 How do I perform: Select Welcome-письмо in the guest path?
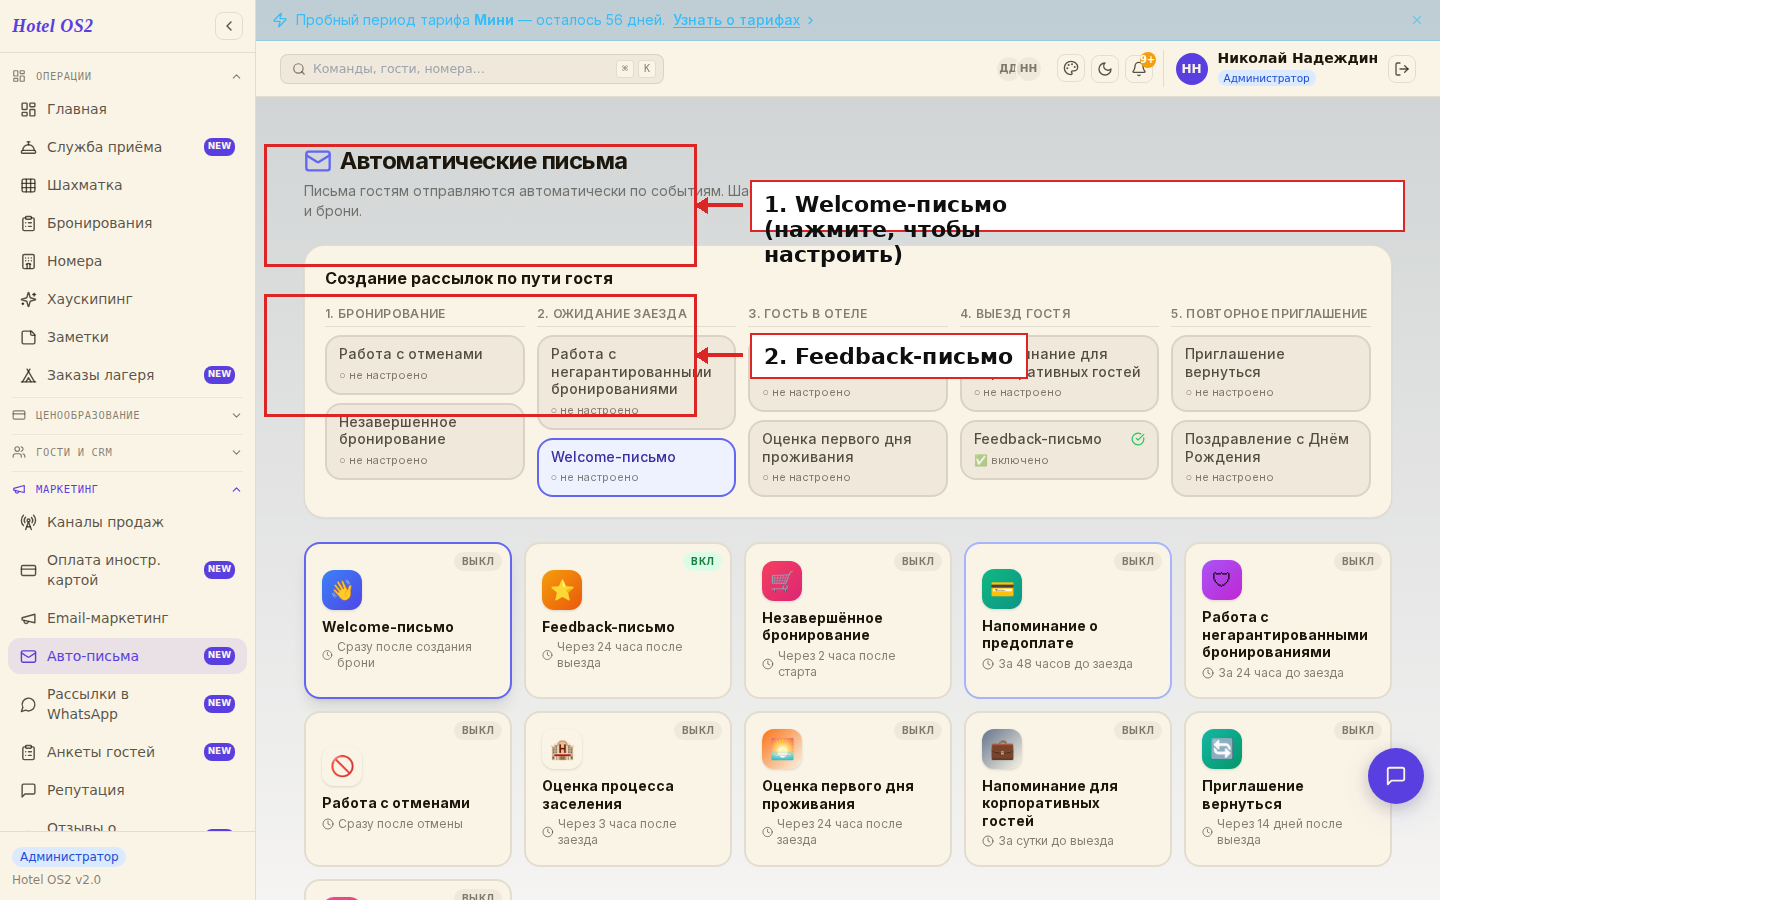tap(636, 467)
